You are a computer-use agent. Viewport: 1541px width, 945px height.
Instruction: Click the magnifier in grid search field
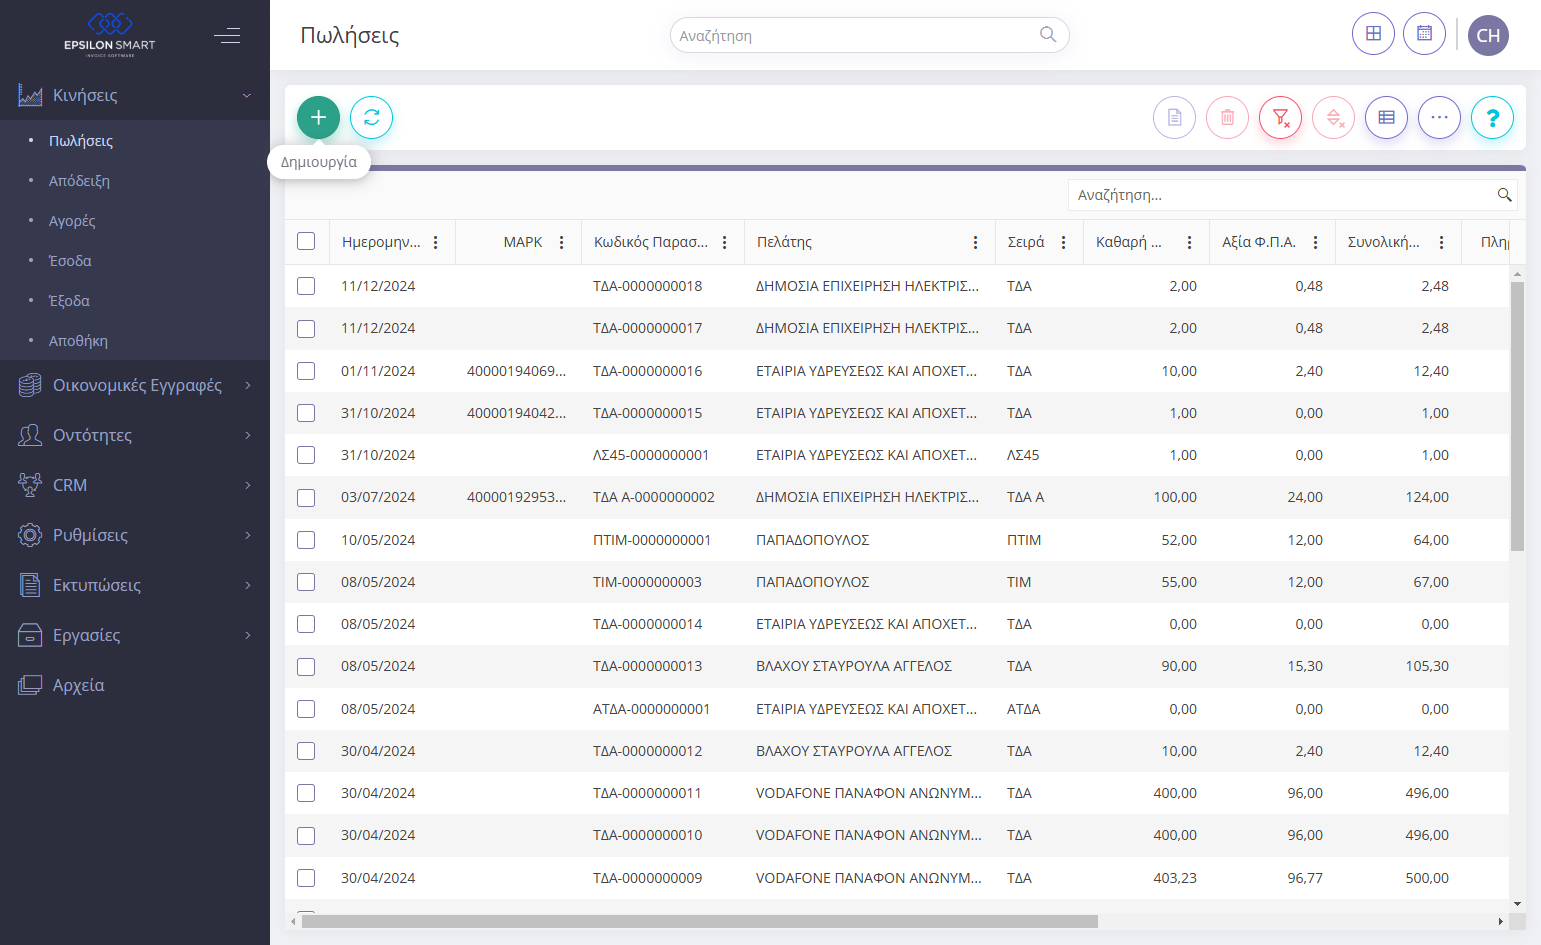(x=1504, y=195)
